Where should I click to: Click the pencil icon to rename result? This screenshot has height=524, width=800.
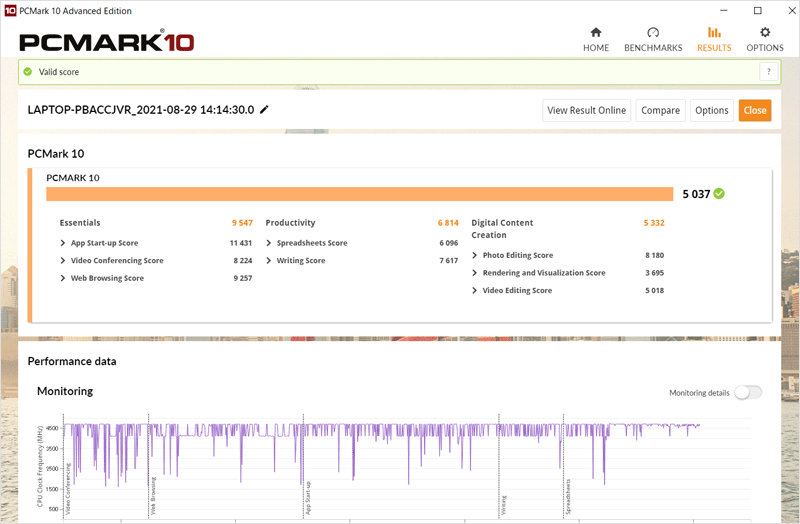click(264, 110)
